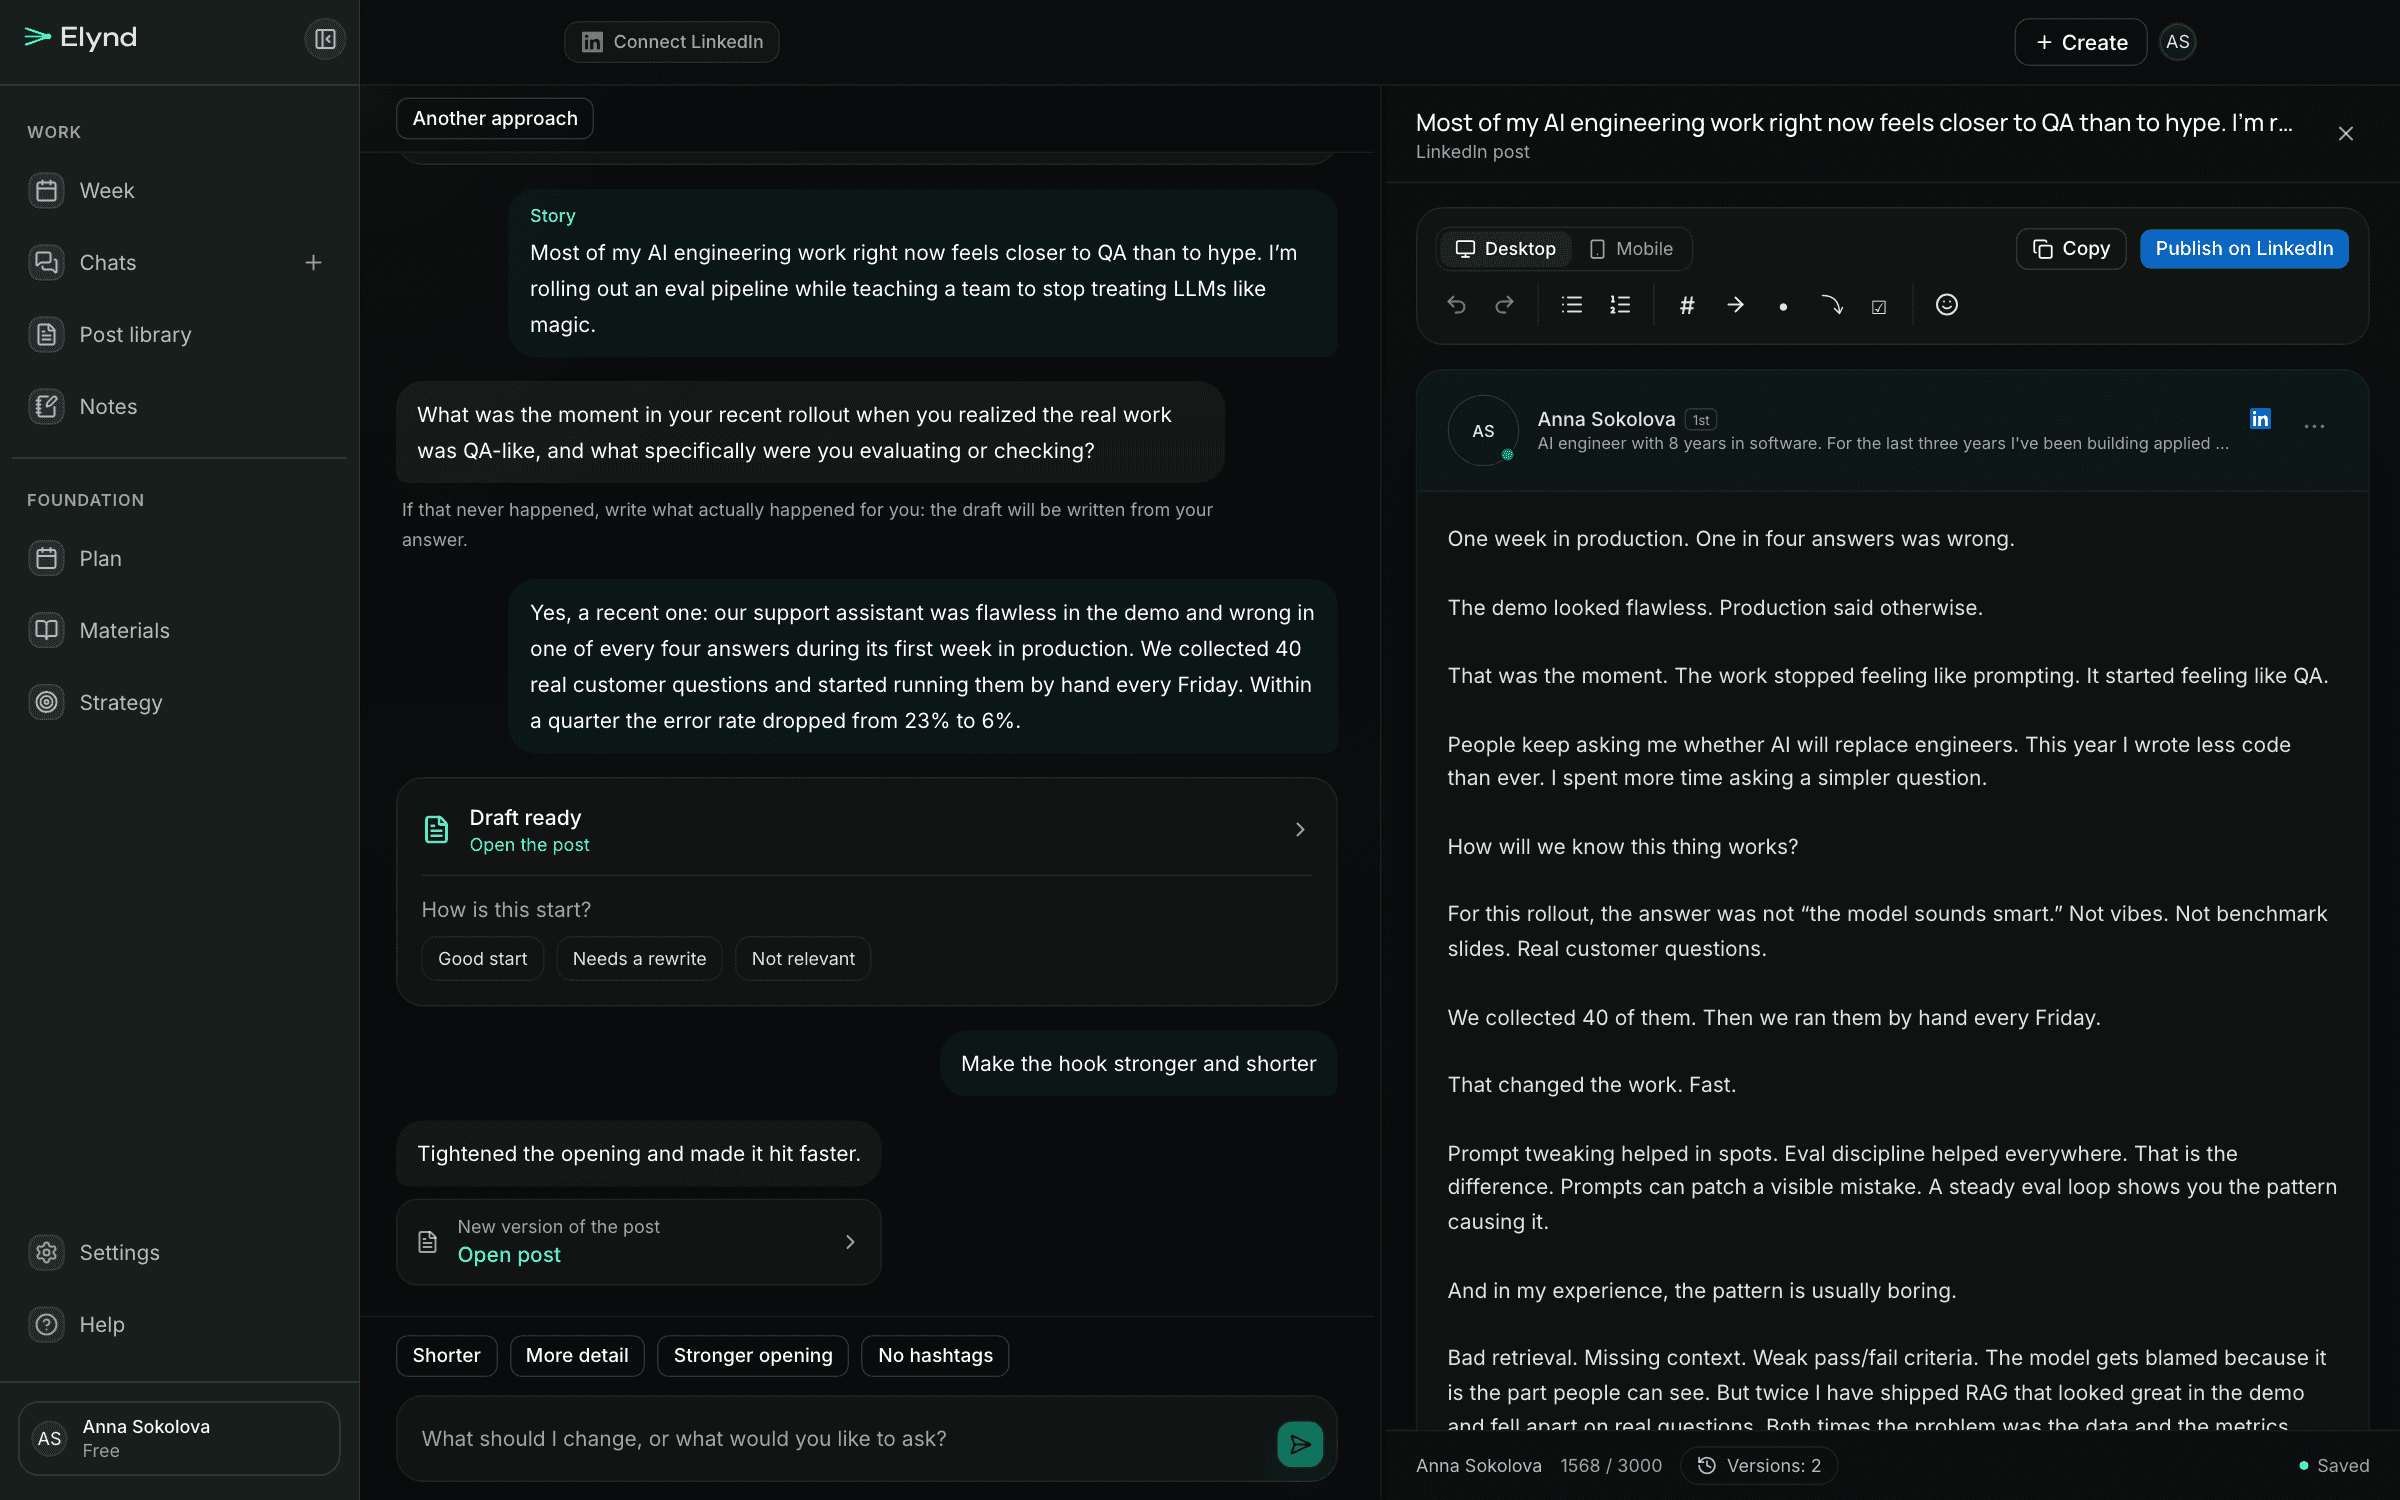
Task: Send the chat message with arrow button
Action: click(1300, 1444)
